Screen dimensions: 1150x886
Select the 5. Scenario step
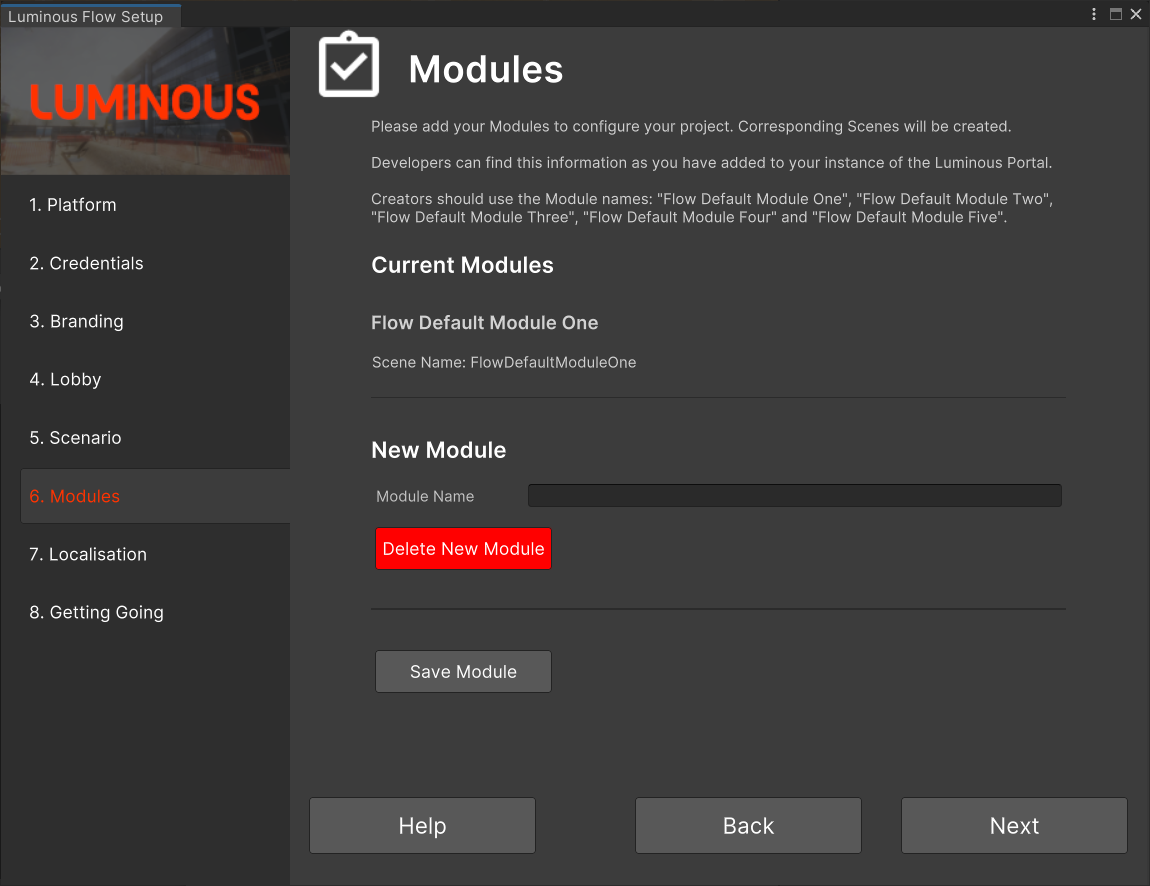[x=75, y=437]
